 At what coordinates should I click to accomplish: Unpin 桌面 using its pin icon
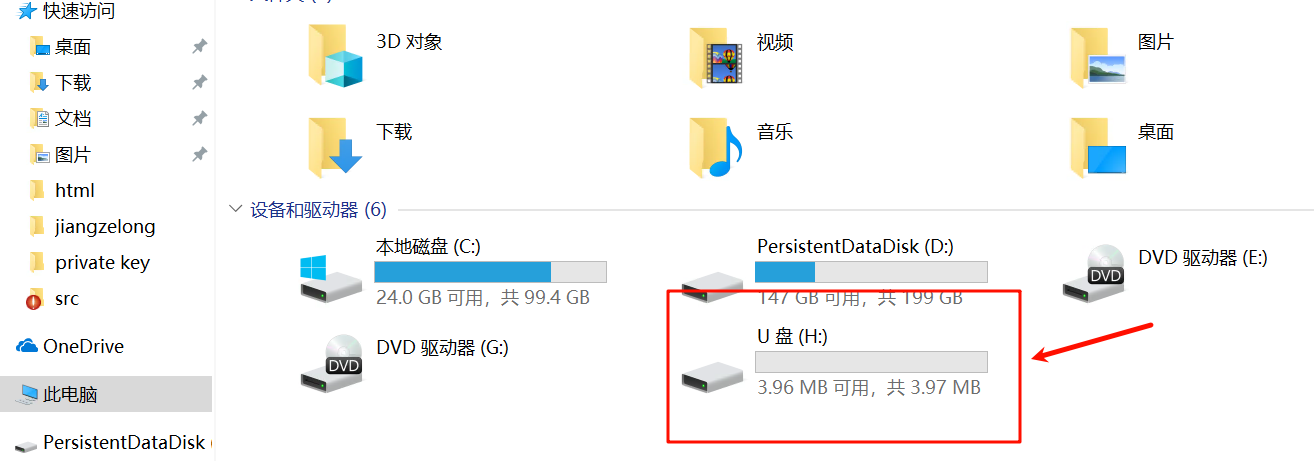tap(199, 47)
